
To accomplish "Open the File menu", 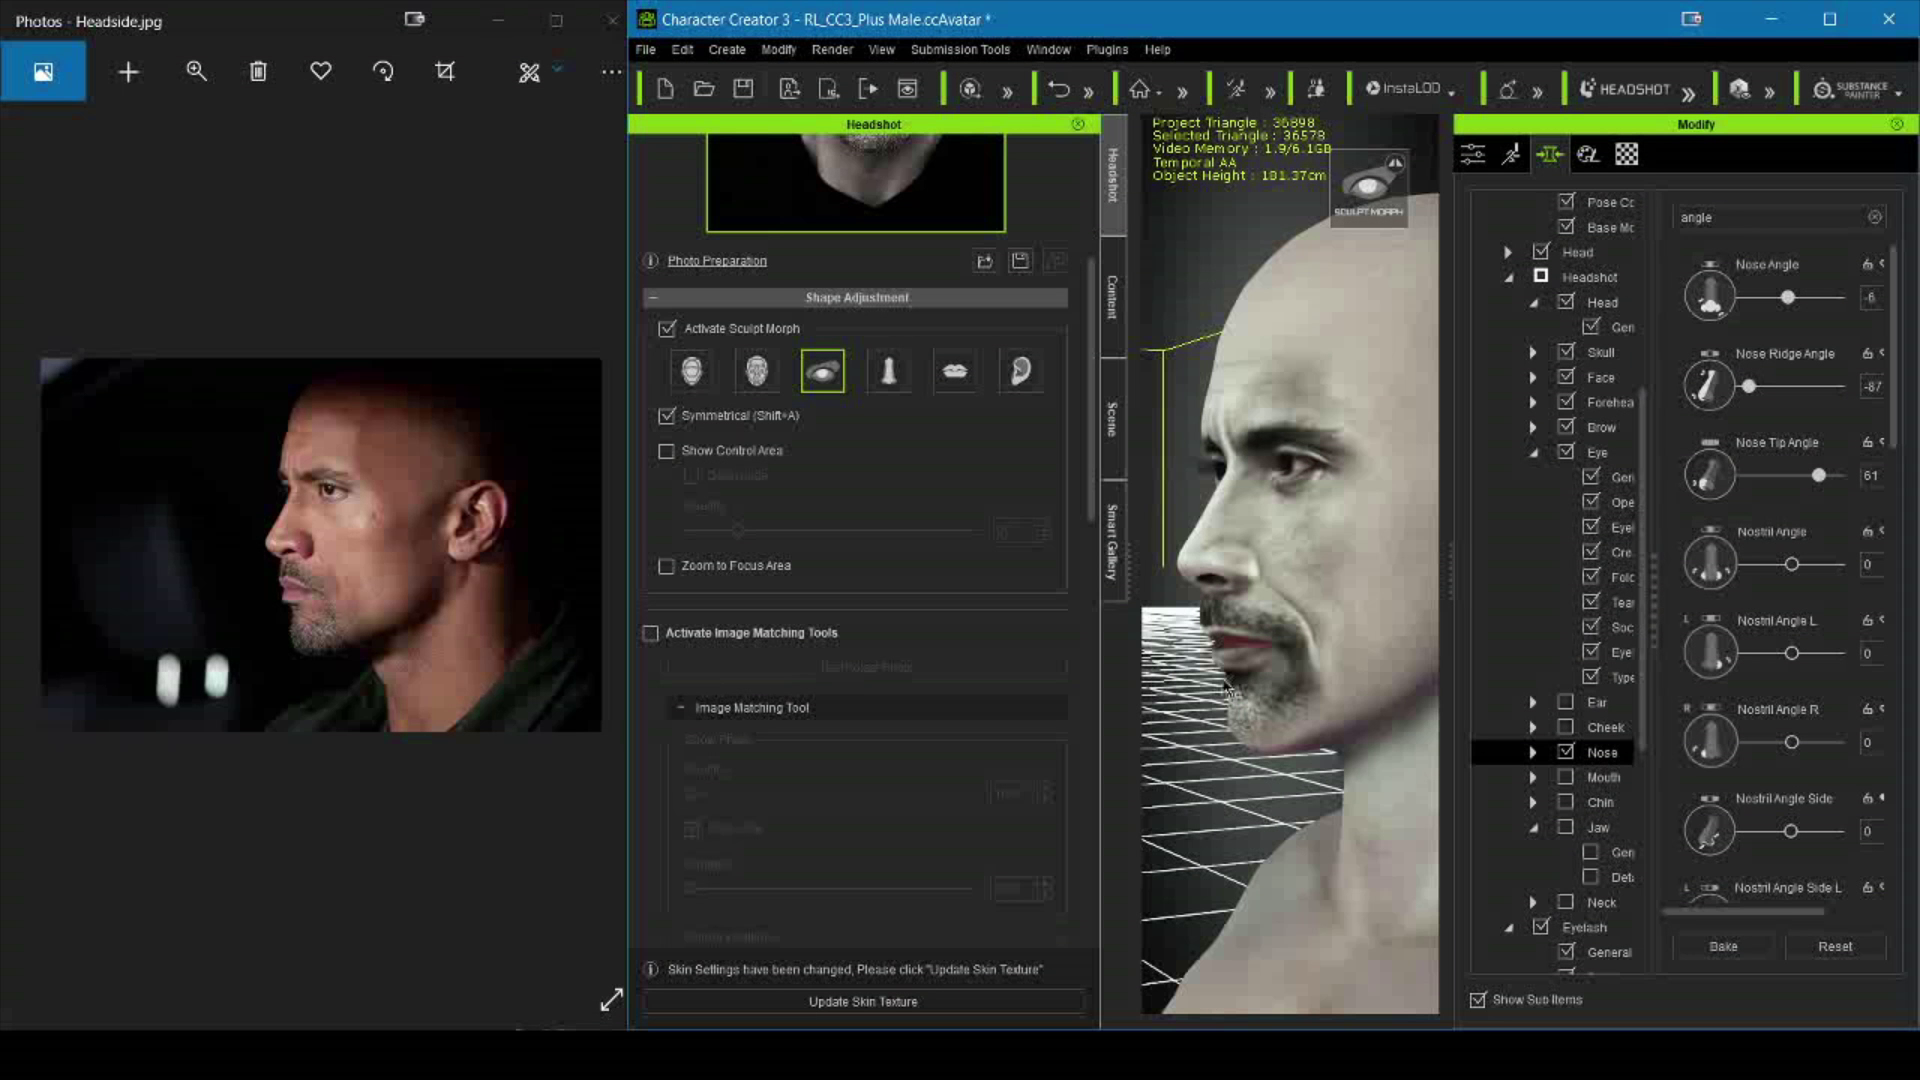I will coord(646,49).
